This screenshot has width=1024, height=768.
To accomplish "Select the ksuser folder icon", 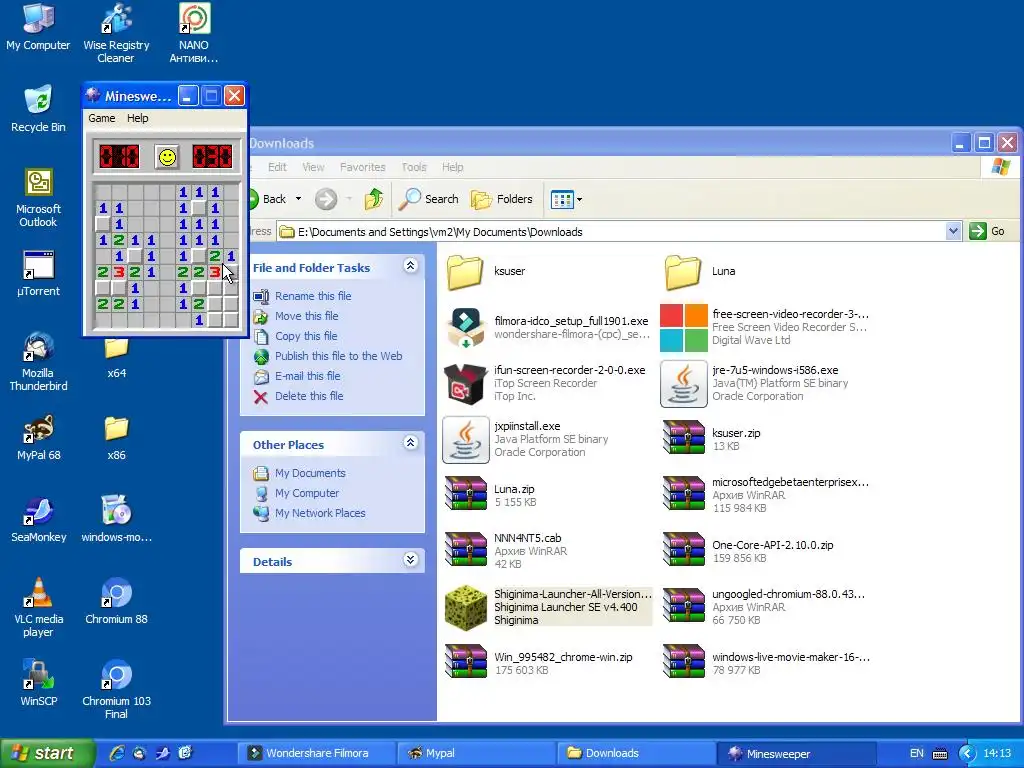I will 465,272.
